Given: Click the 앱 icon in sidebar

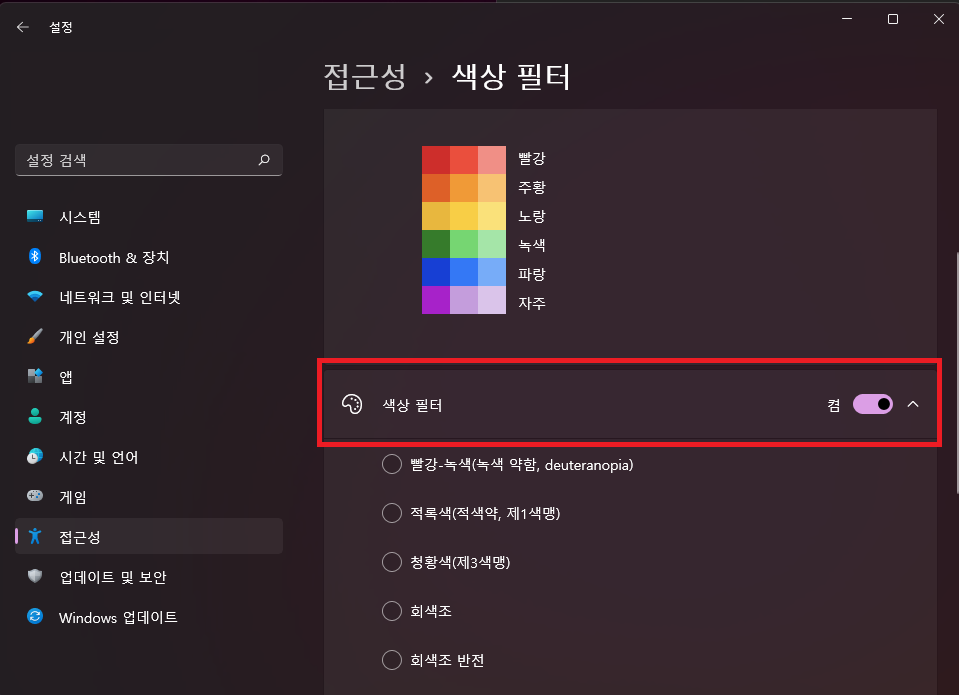Looking at the screenshot, I should [x=35, y=376].
